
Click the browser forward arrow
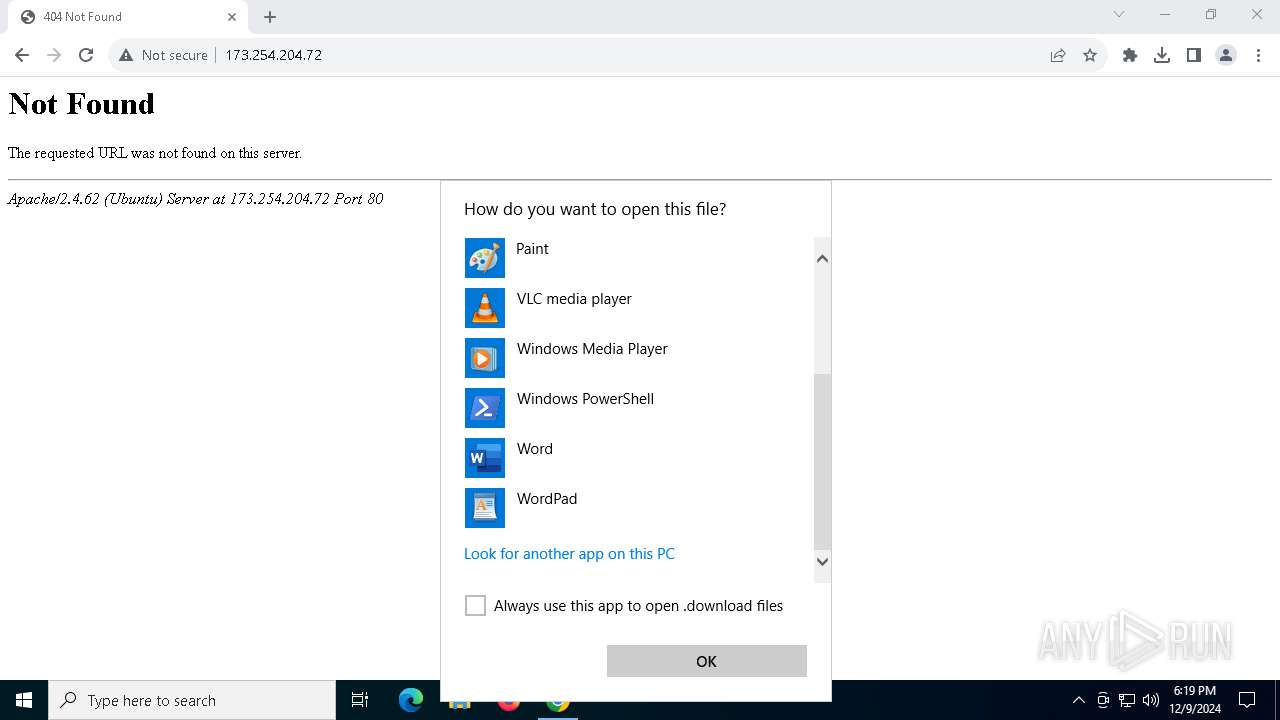[54, 55]
